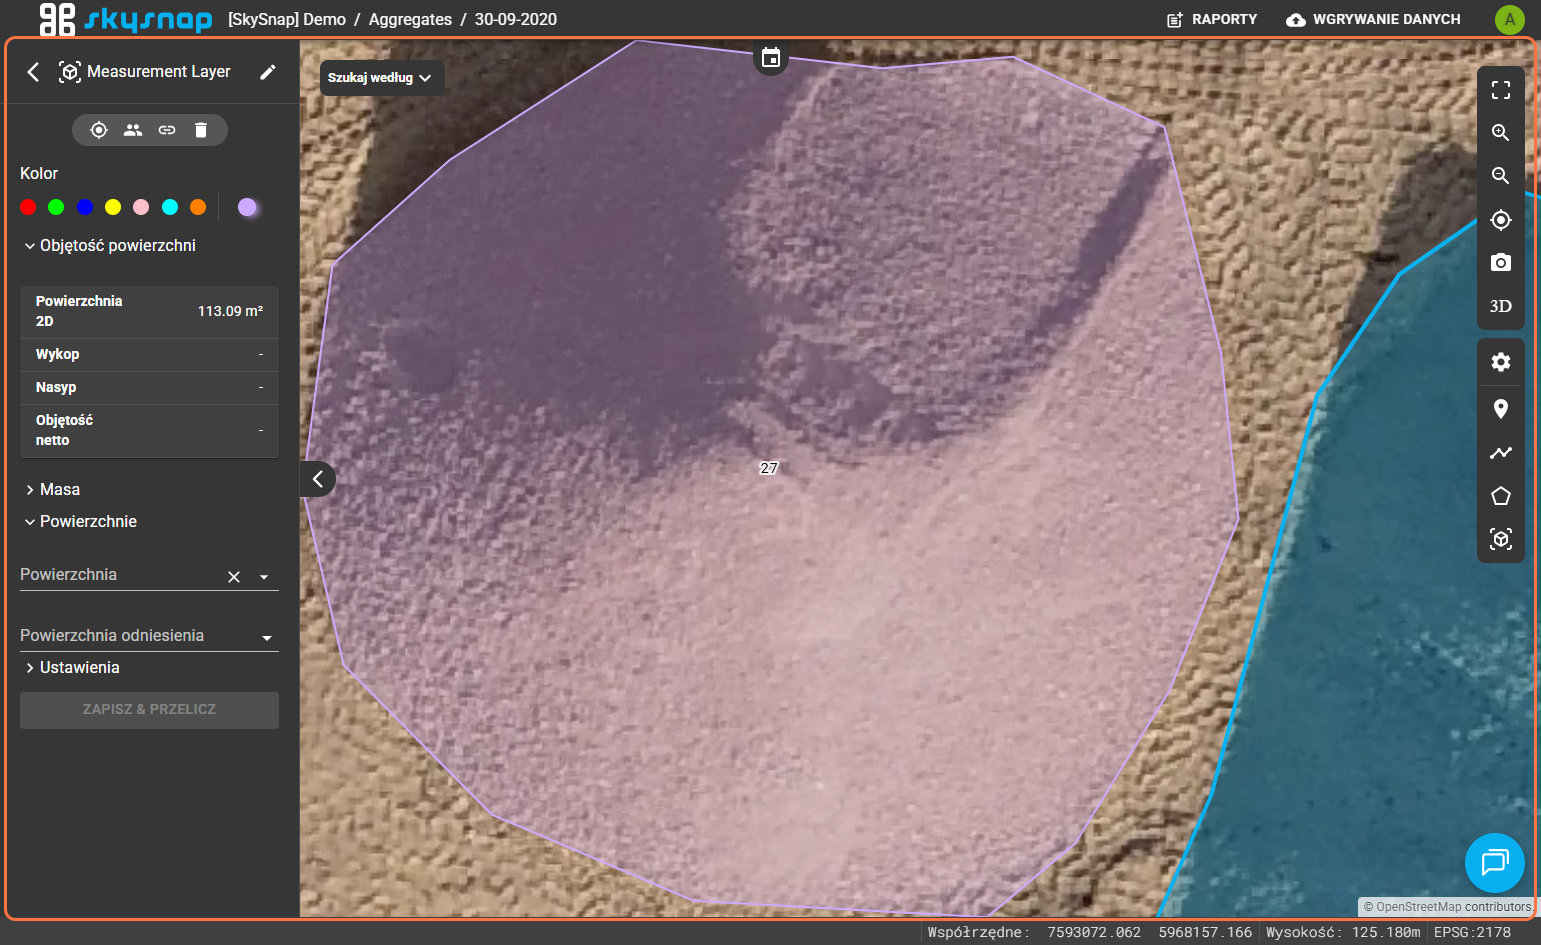This screenshot has height=945, width=1541.
Task: Switch to 3D view
Action: coord(1501,306)
